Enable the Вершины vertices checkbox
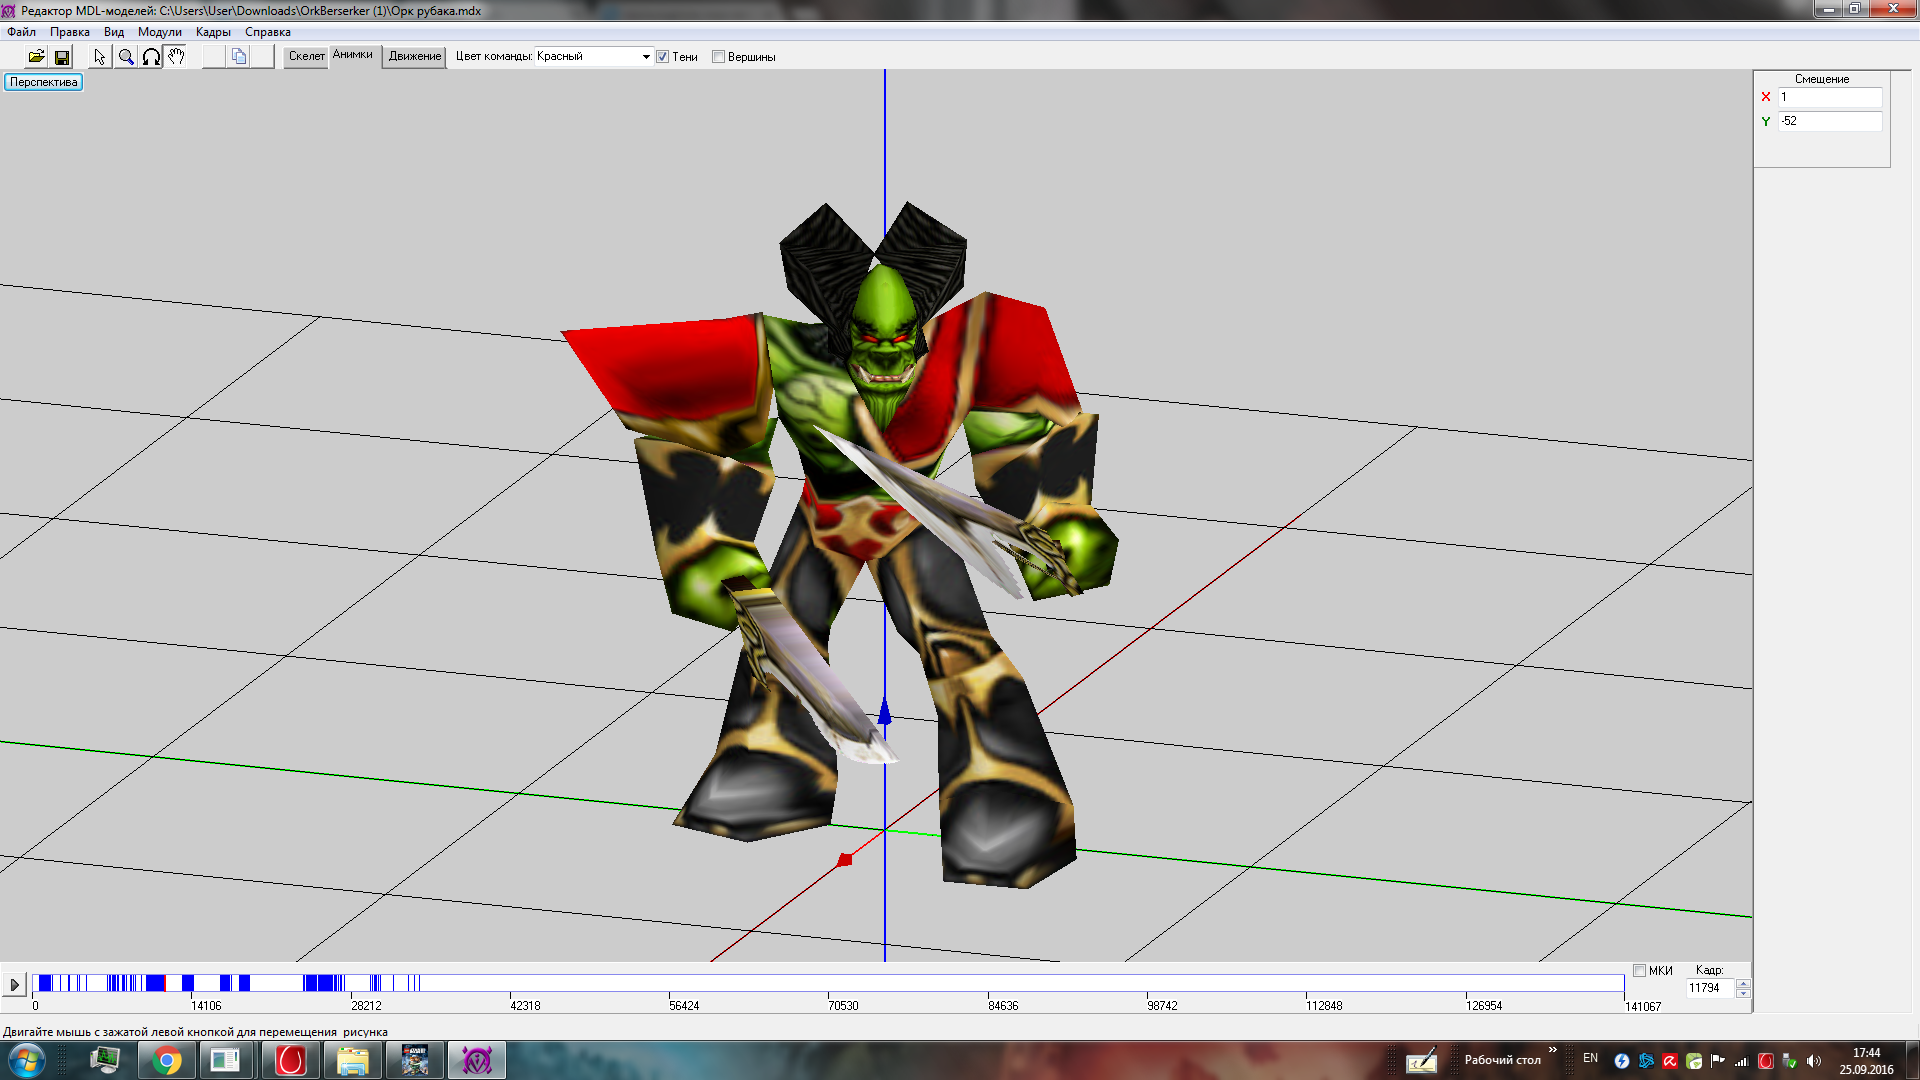The height and width of the screenshot is (1080, 1920). [718, 57]
